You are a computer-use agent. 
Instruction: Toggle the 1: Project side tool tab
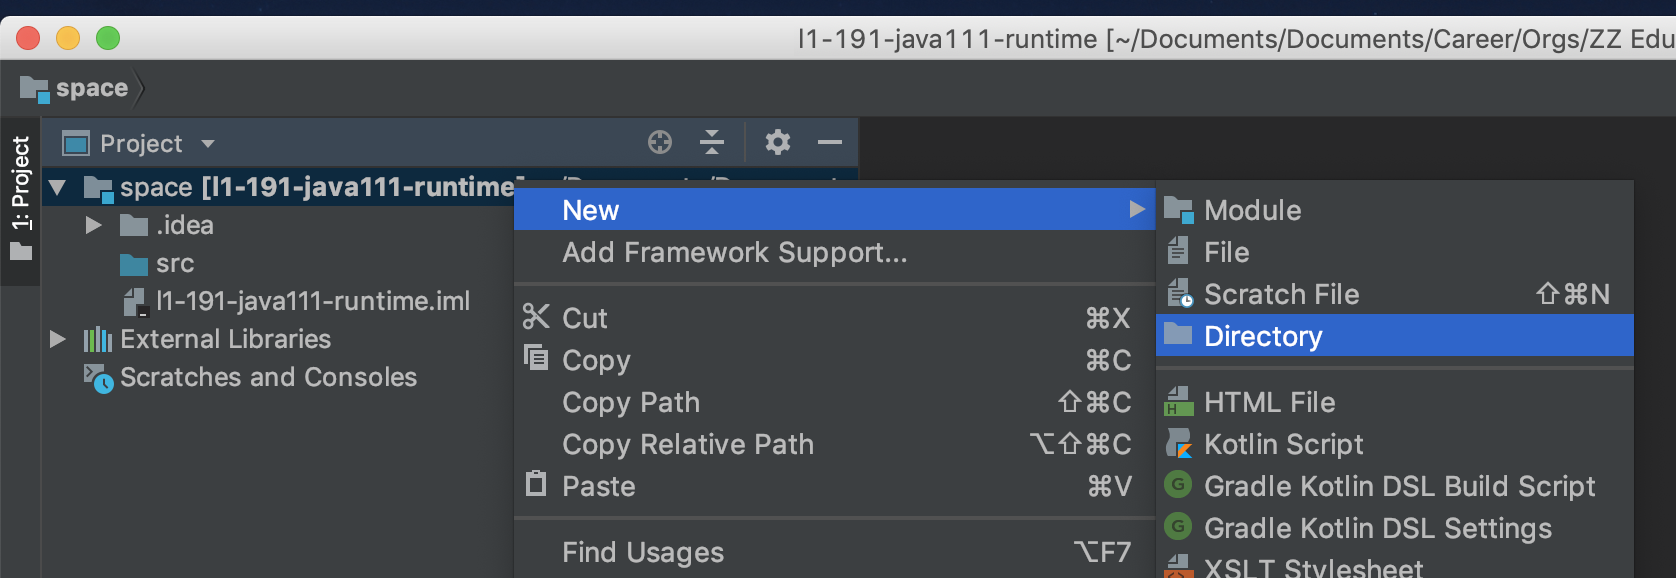click(x=20, y=200)
